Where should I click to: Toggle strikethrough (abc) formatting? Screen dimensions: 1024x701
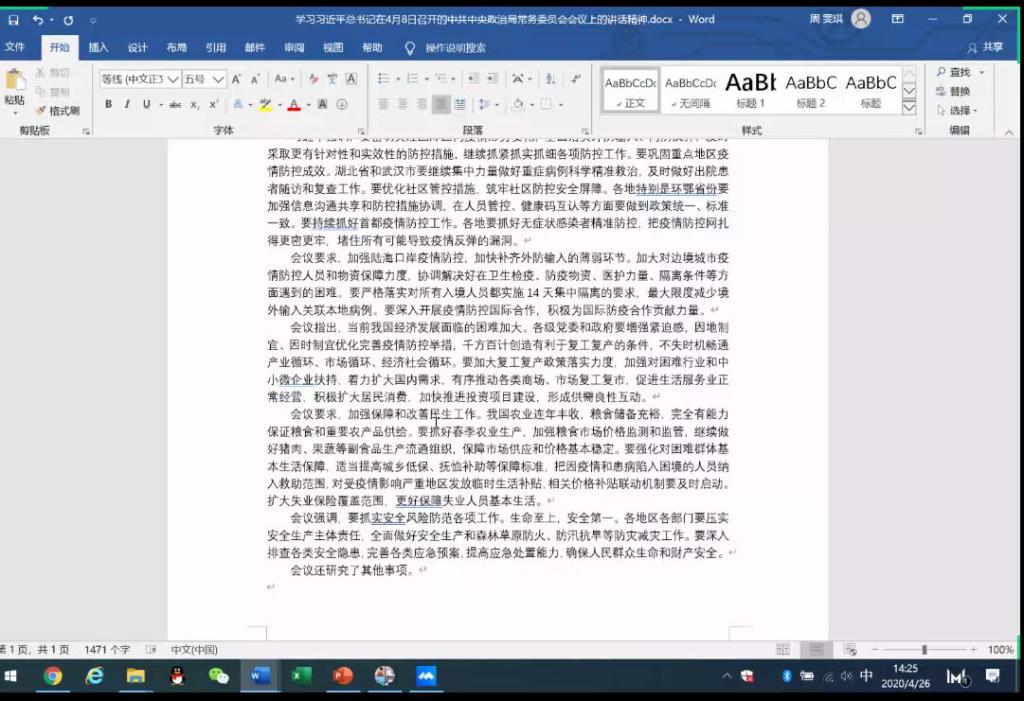point(175,104)
